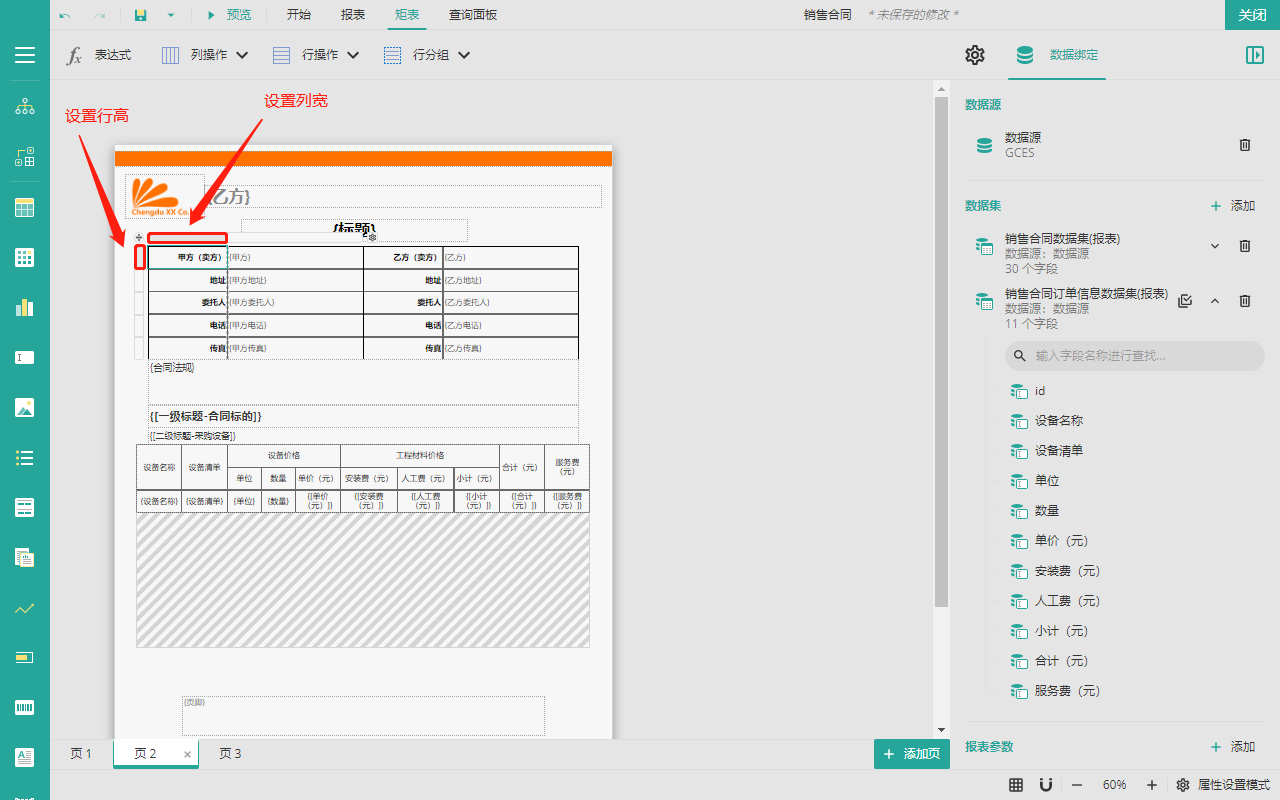The height and width of the screenshot is (800, 1280).
Task: Switch to 页 3 page tab
Action: click(230, 754)
